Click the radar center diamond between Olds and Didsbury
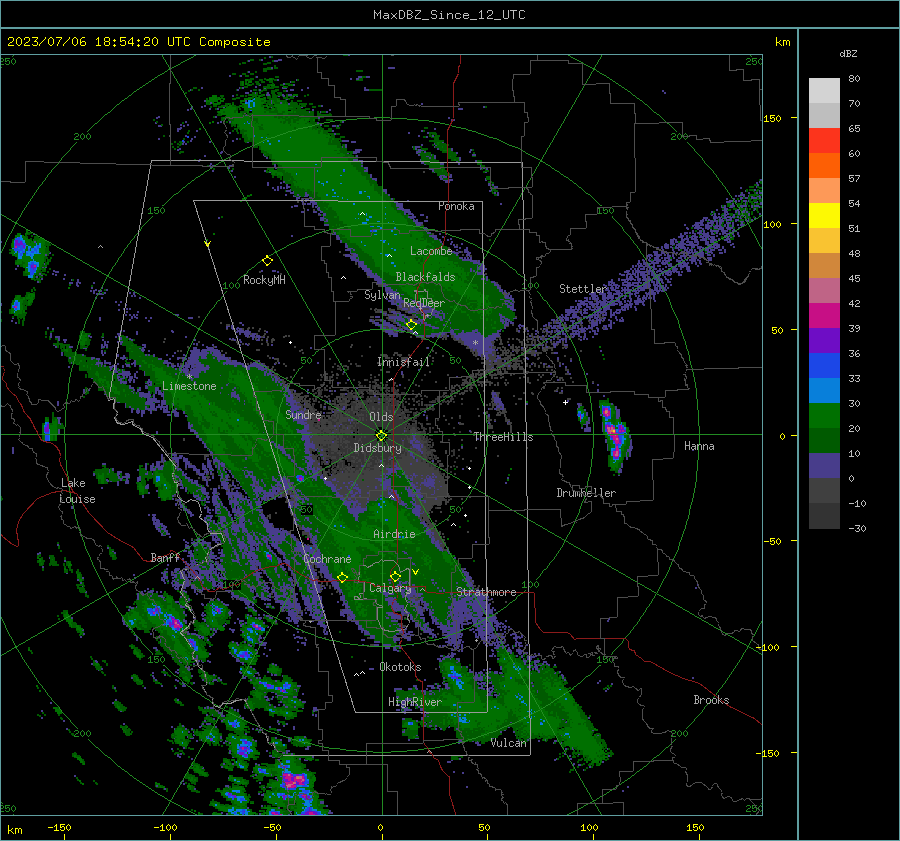The height and width of the screenshot is (841, 900). [x=381, y=436]
